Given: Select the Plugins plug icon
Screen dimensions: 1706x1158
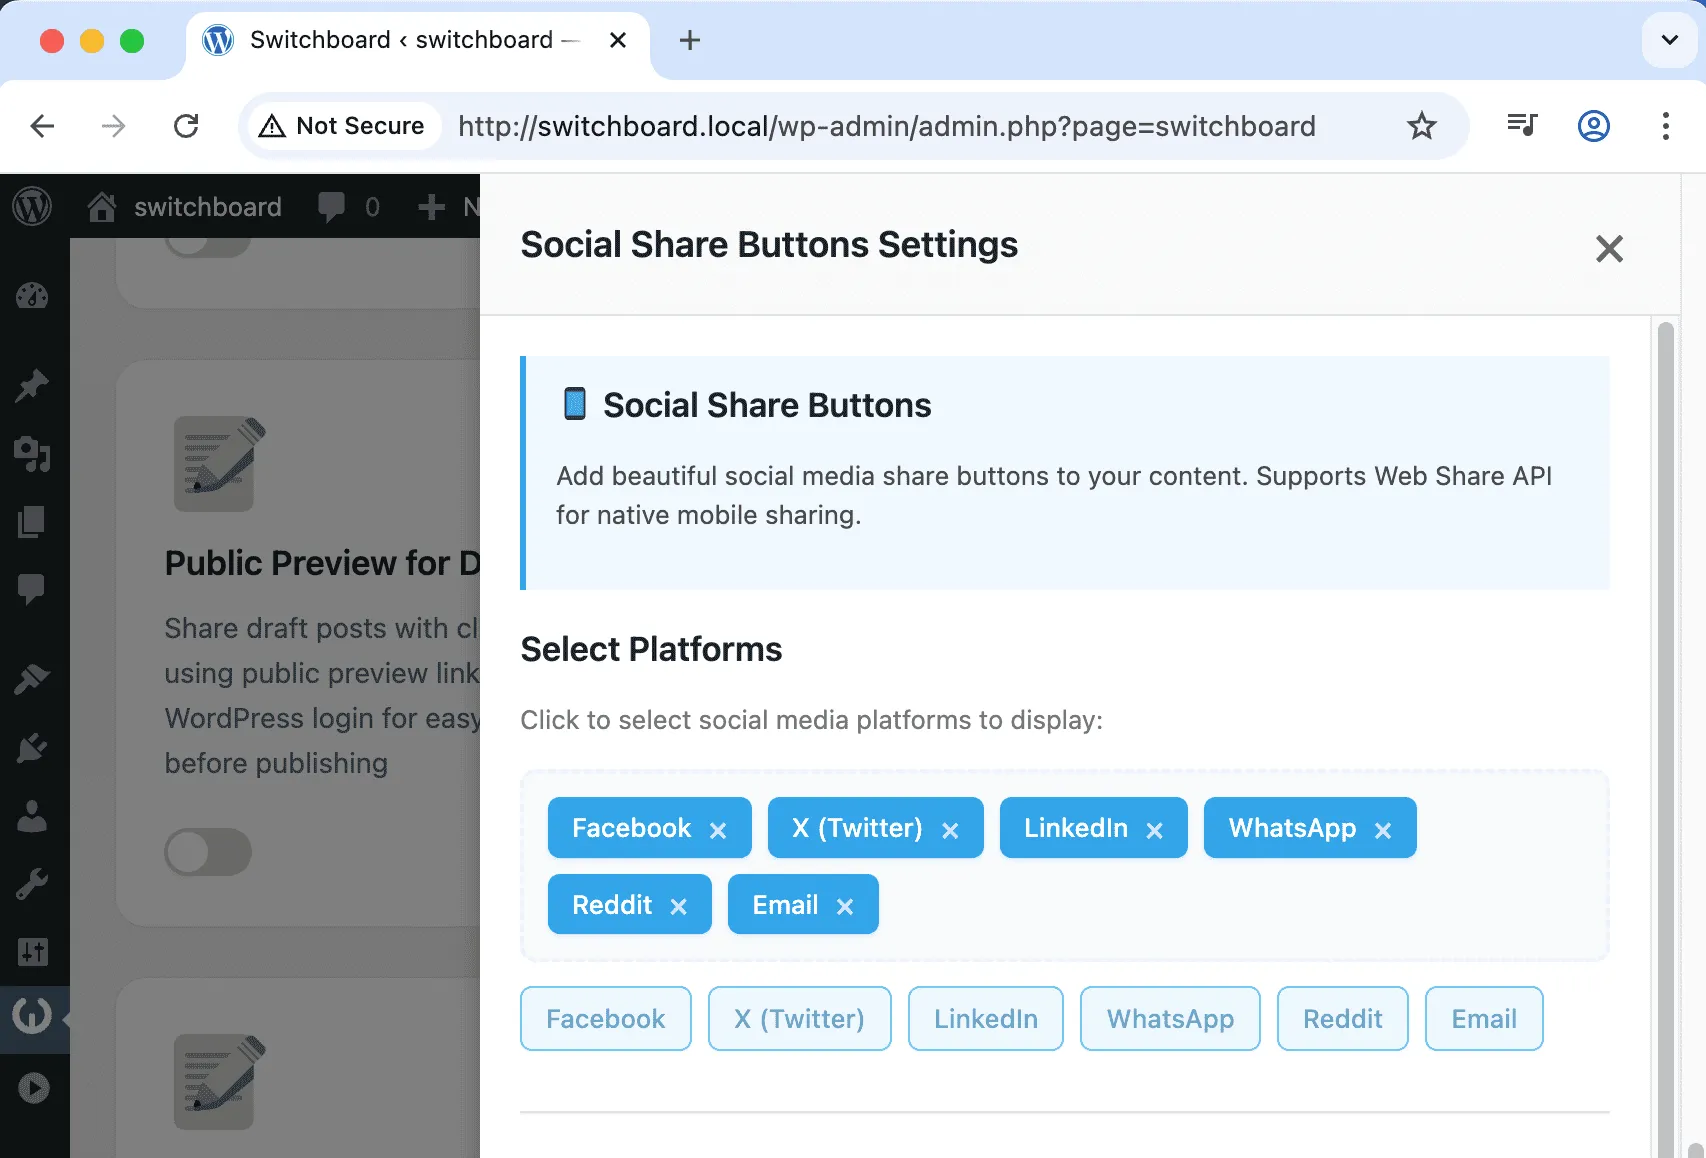Looking at the screenshot, I should tap(33, 748).
